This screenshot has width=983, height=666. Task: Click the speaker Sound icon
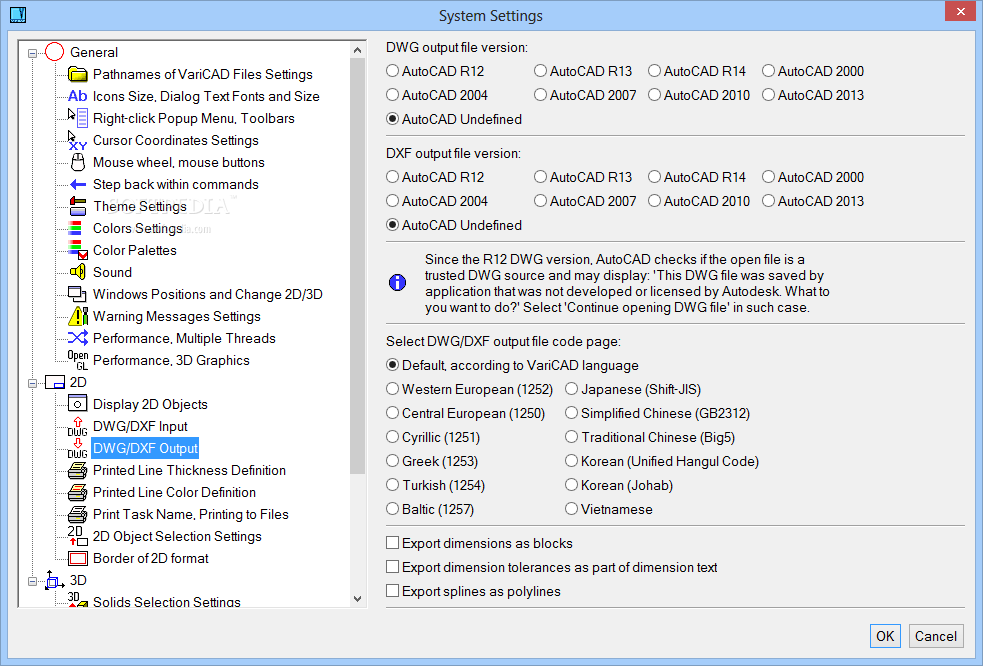coord(78,272)
